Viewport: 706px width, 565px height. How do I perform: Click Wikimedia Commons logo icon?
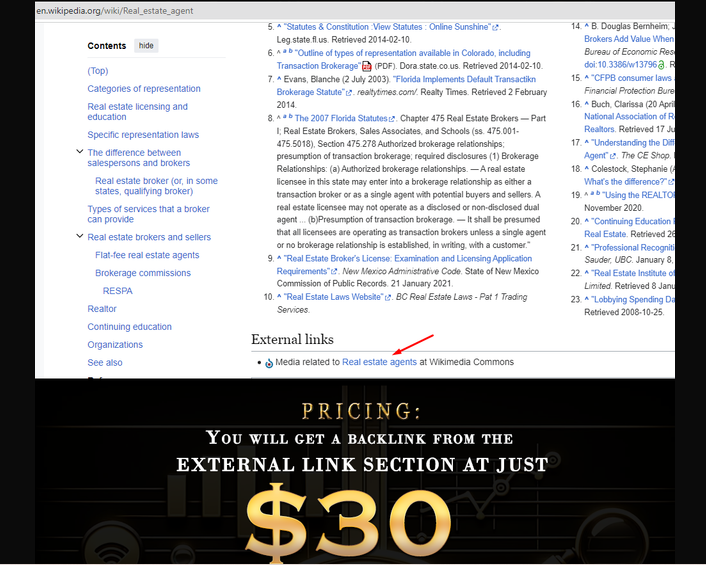(269, 363)
